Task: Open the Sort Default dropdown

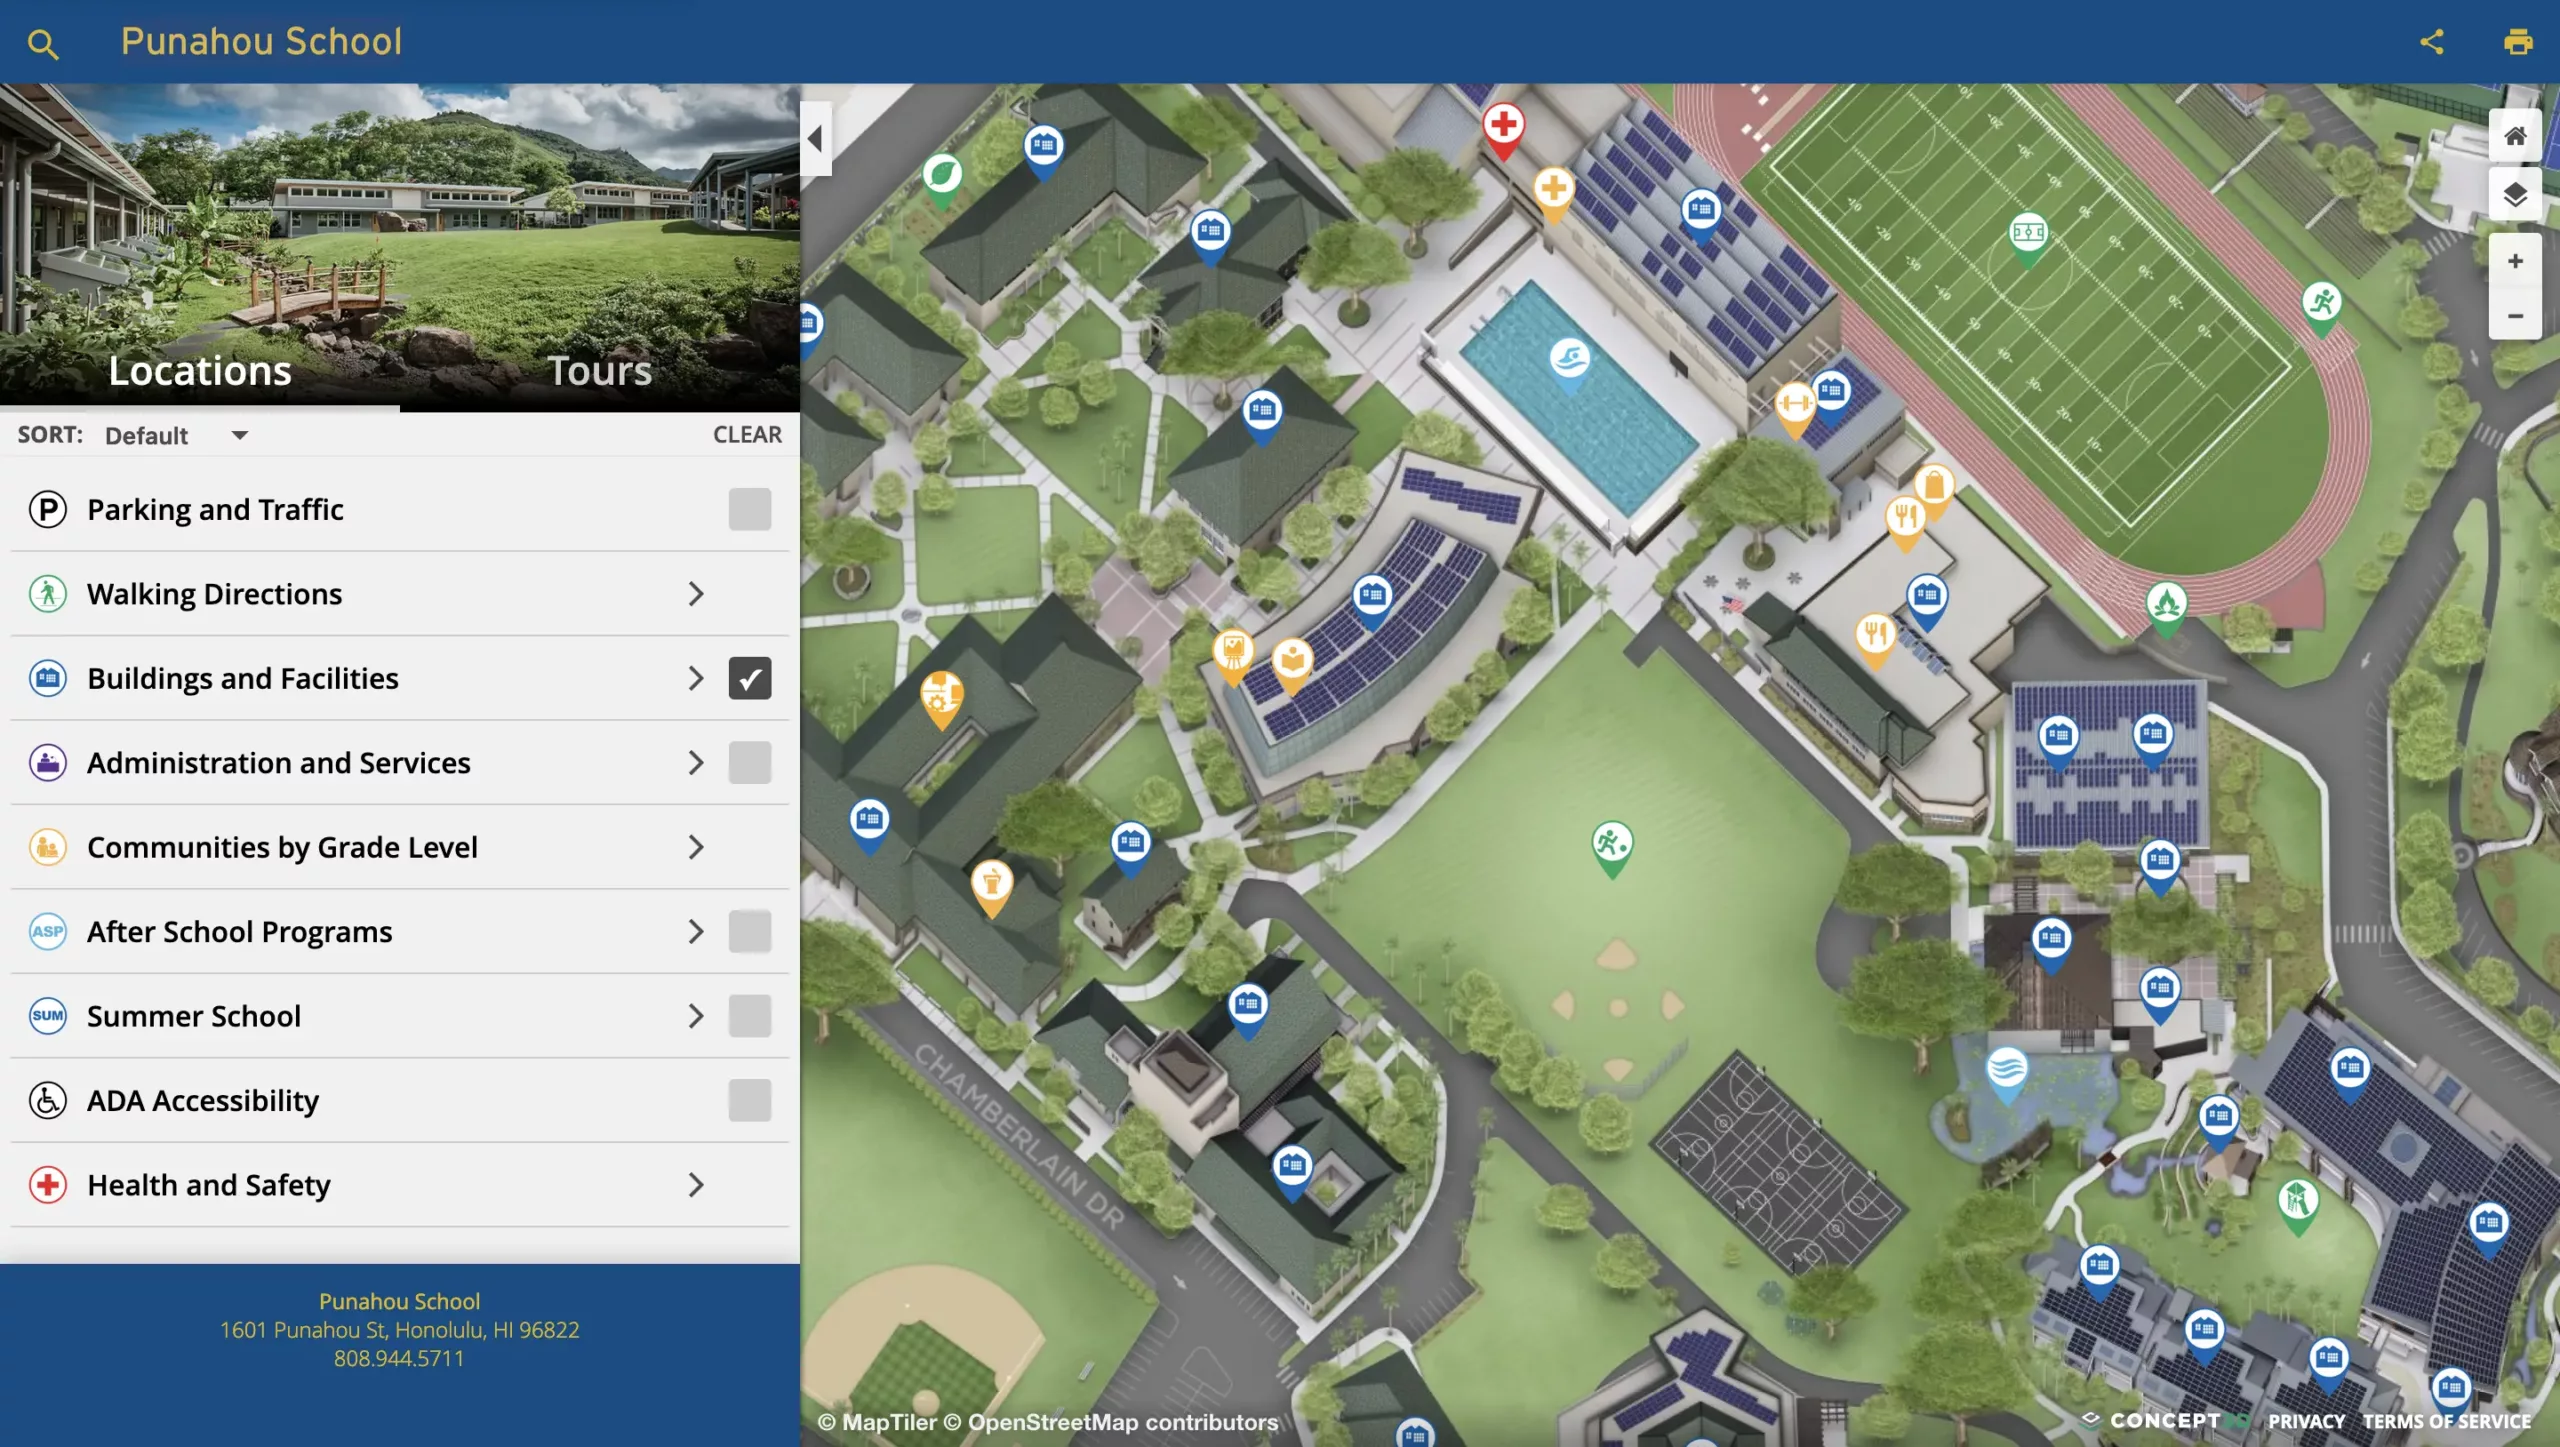Action: tap(176, 435)
